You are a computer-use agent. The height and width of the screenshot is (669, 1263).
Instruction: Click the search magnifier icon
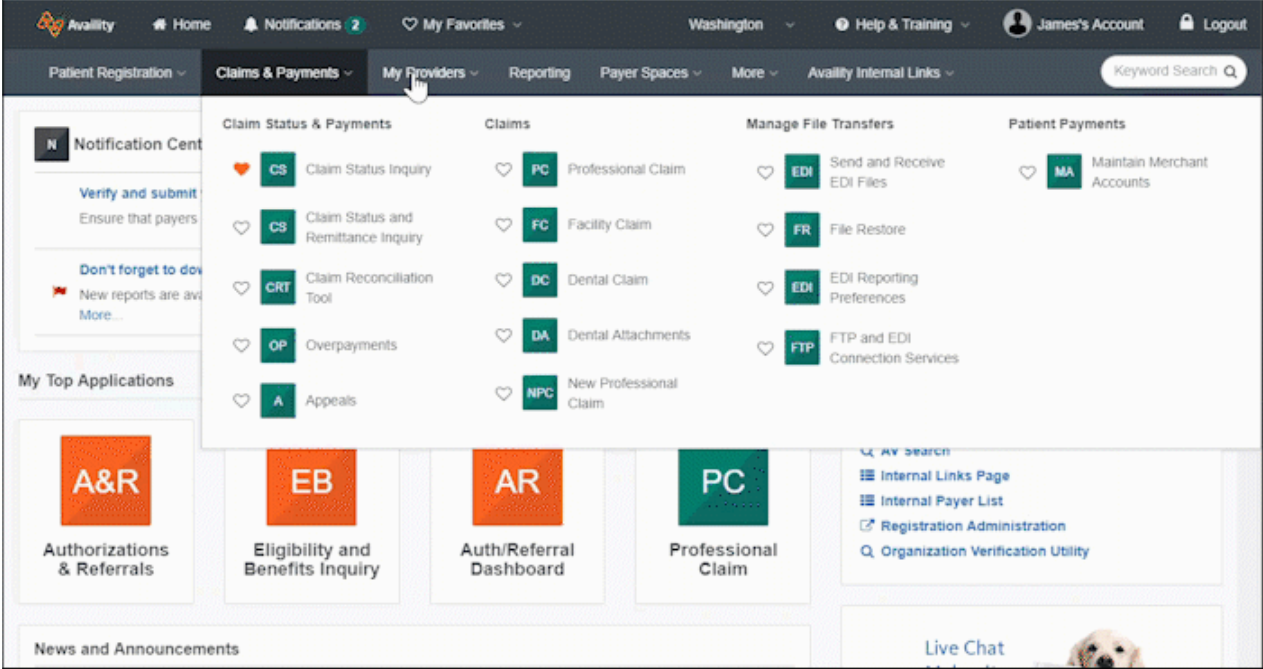coord(1229,72)
